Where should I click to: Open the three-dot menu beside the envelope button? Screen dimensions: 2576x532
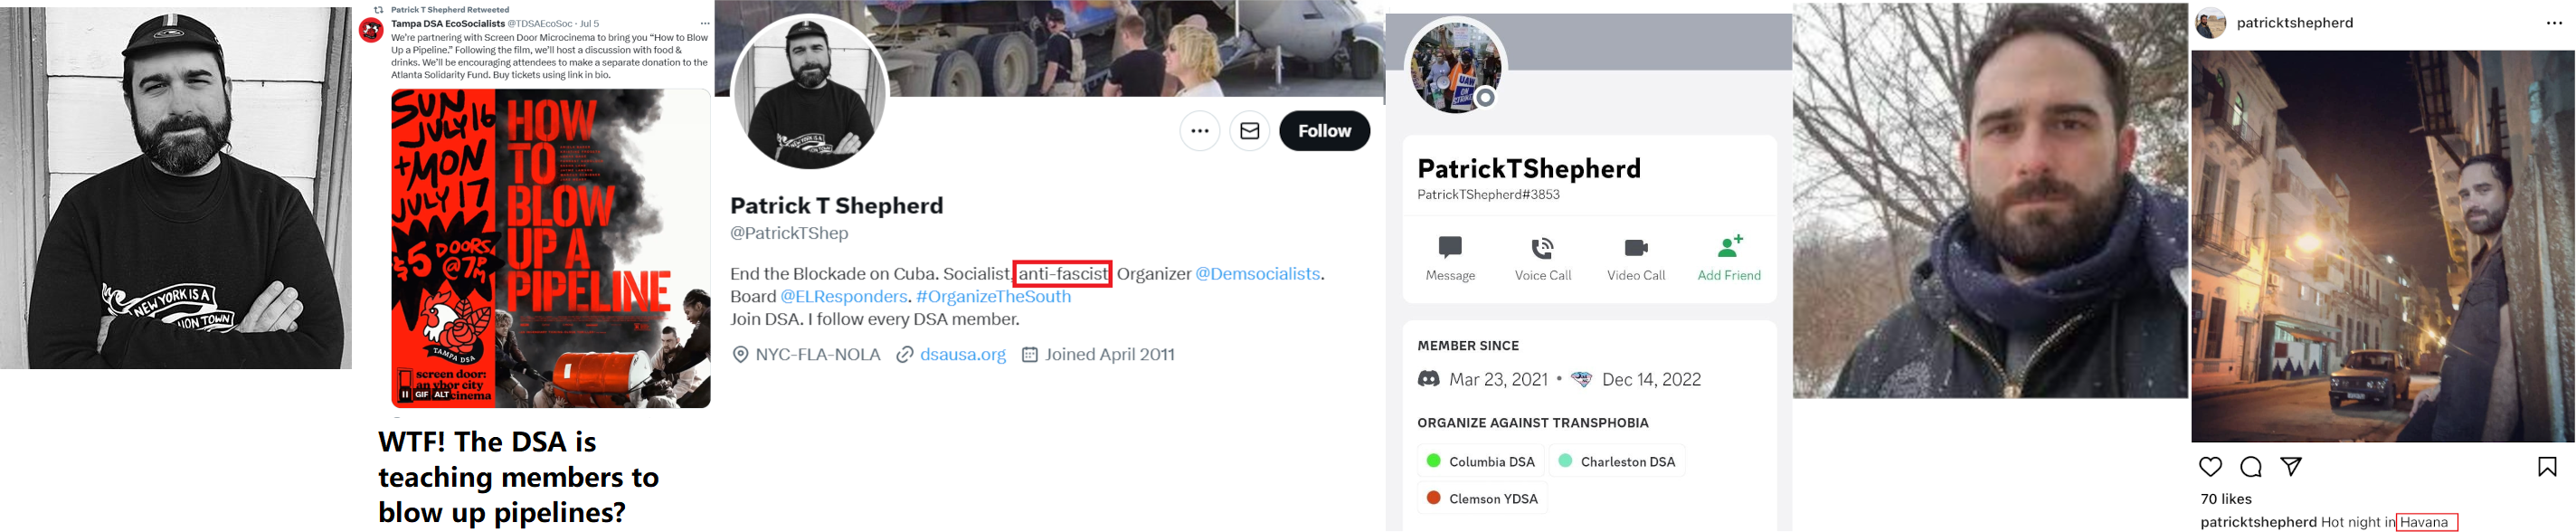click(1199, 131)
